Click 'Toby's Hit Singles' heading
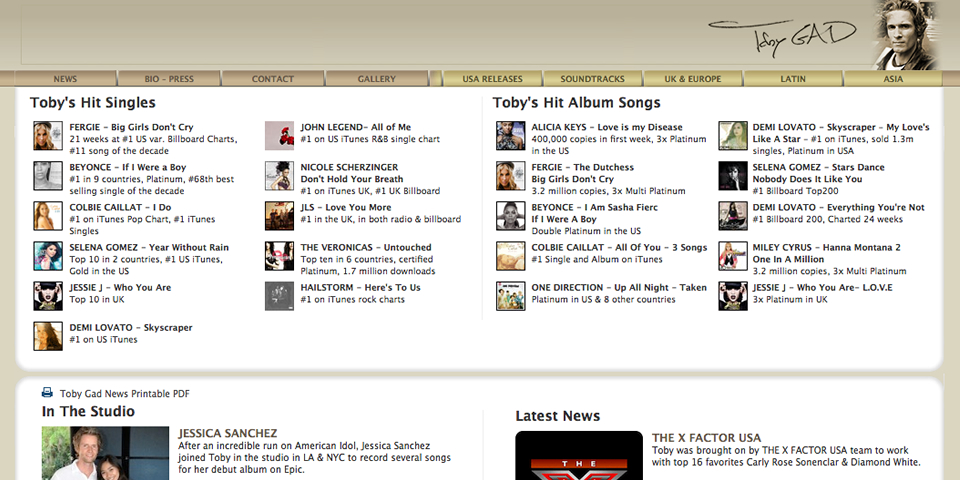 pos(92,103)
